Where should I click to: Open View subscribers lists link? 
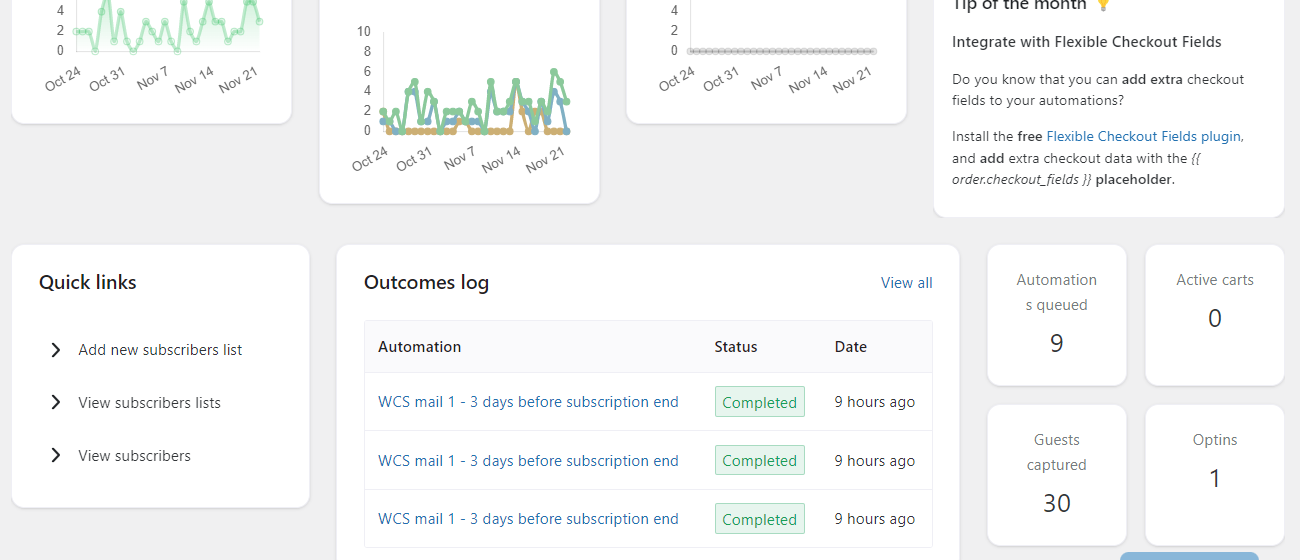(149, 403)
